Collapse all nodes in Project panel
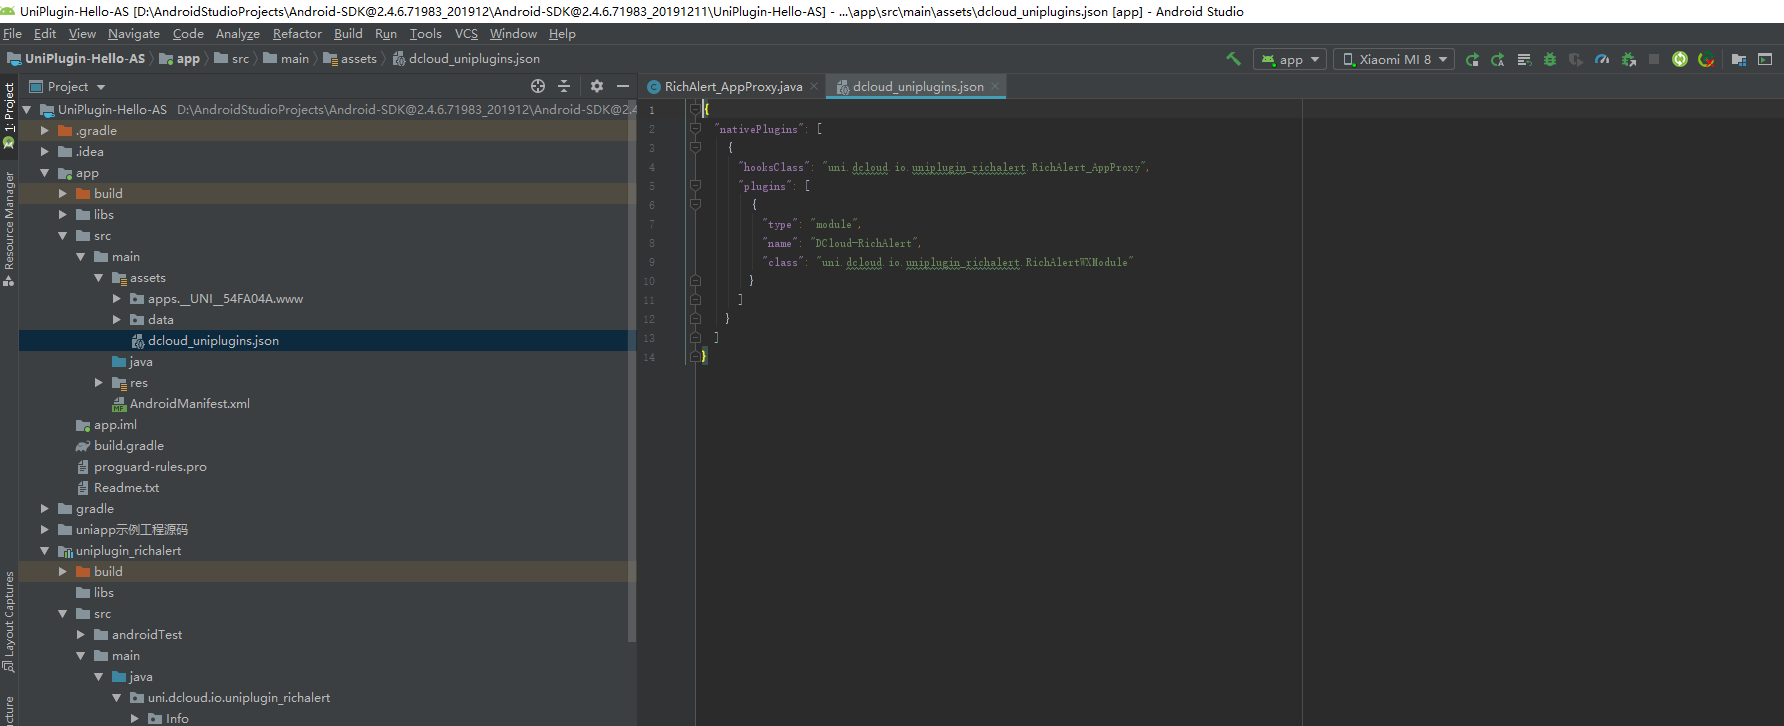Viewport: 1784px width, 726px height. tap(564, 87)
